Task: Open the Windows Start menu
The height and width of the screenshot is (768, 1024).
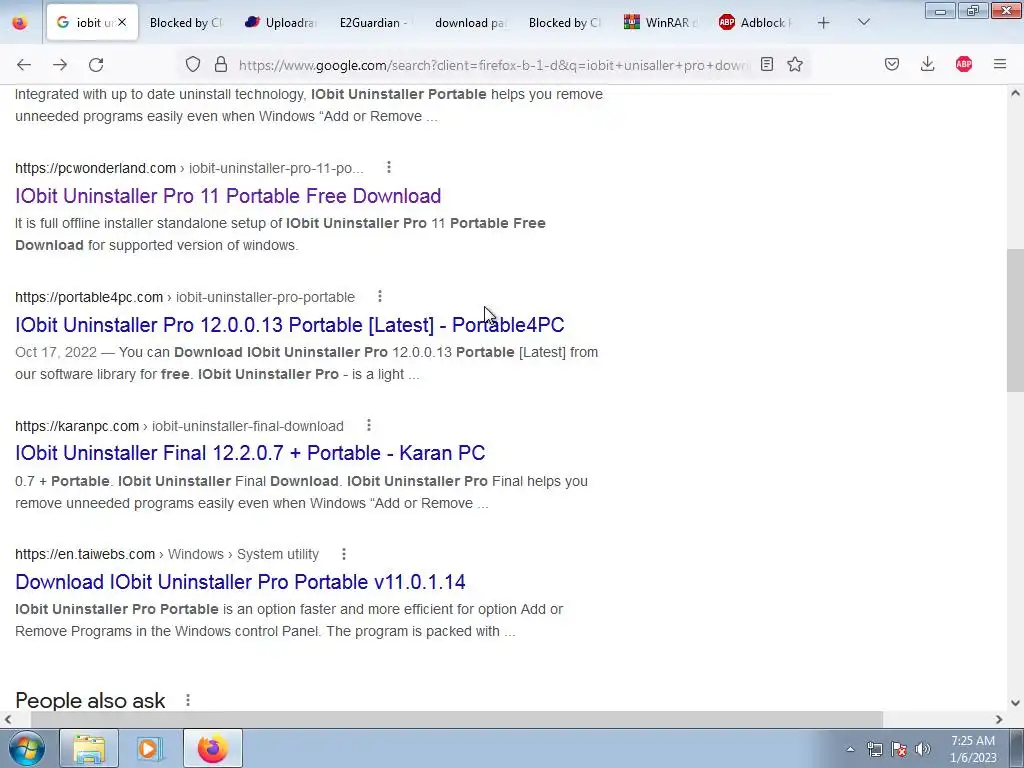Action: coord(26,748)
